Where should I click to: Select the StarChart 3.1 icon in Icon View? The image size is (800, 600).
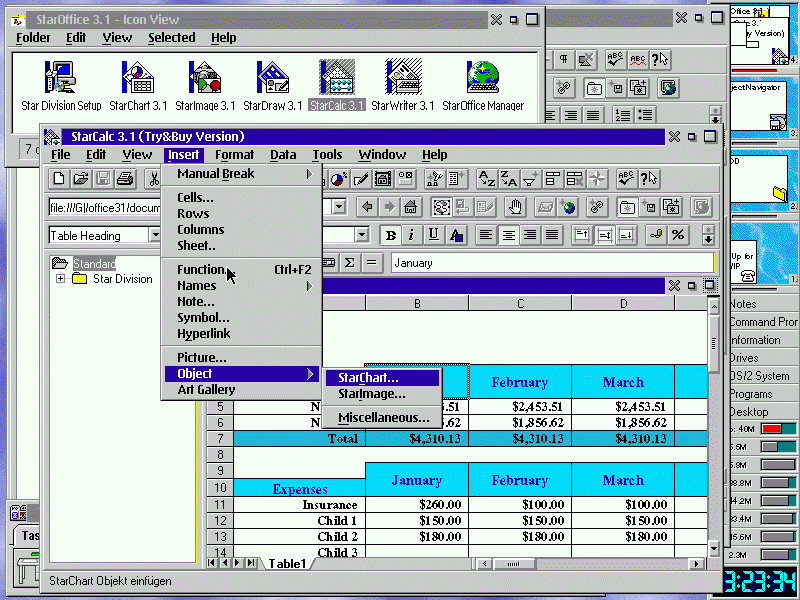click(138, 86)
